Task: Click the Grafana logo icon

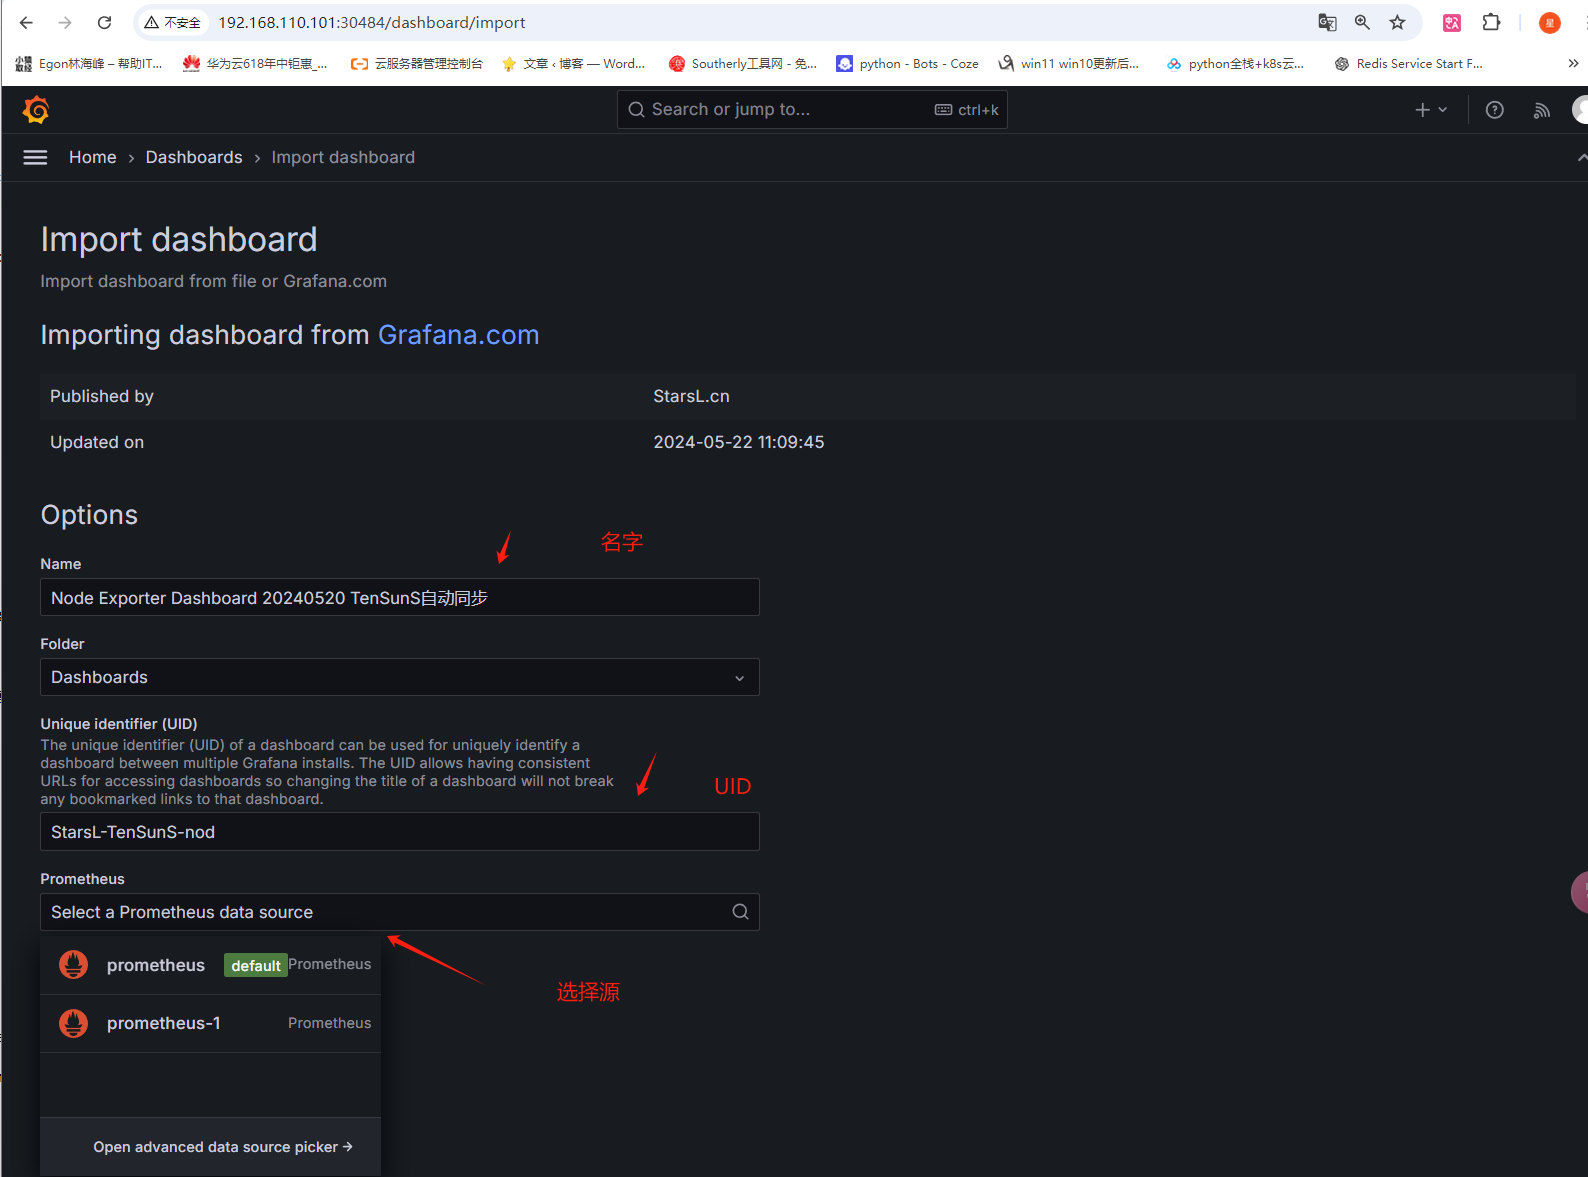Action: tap(36, 110)
